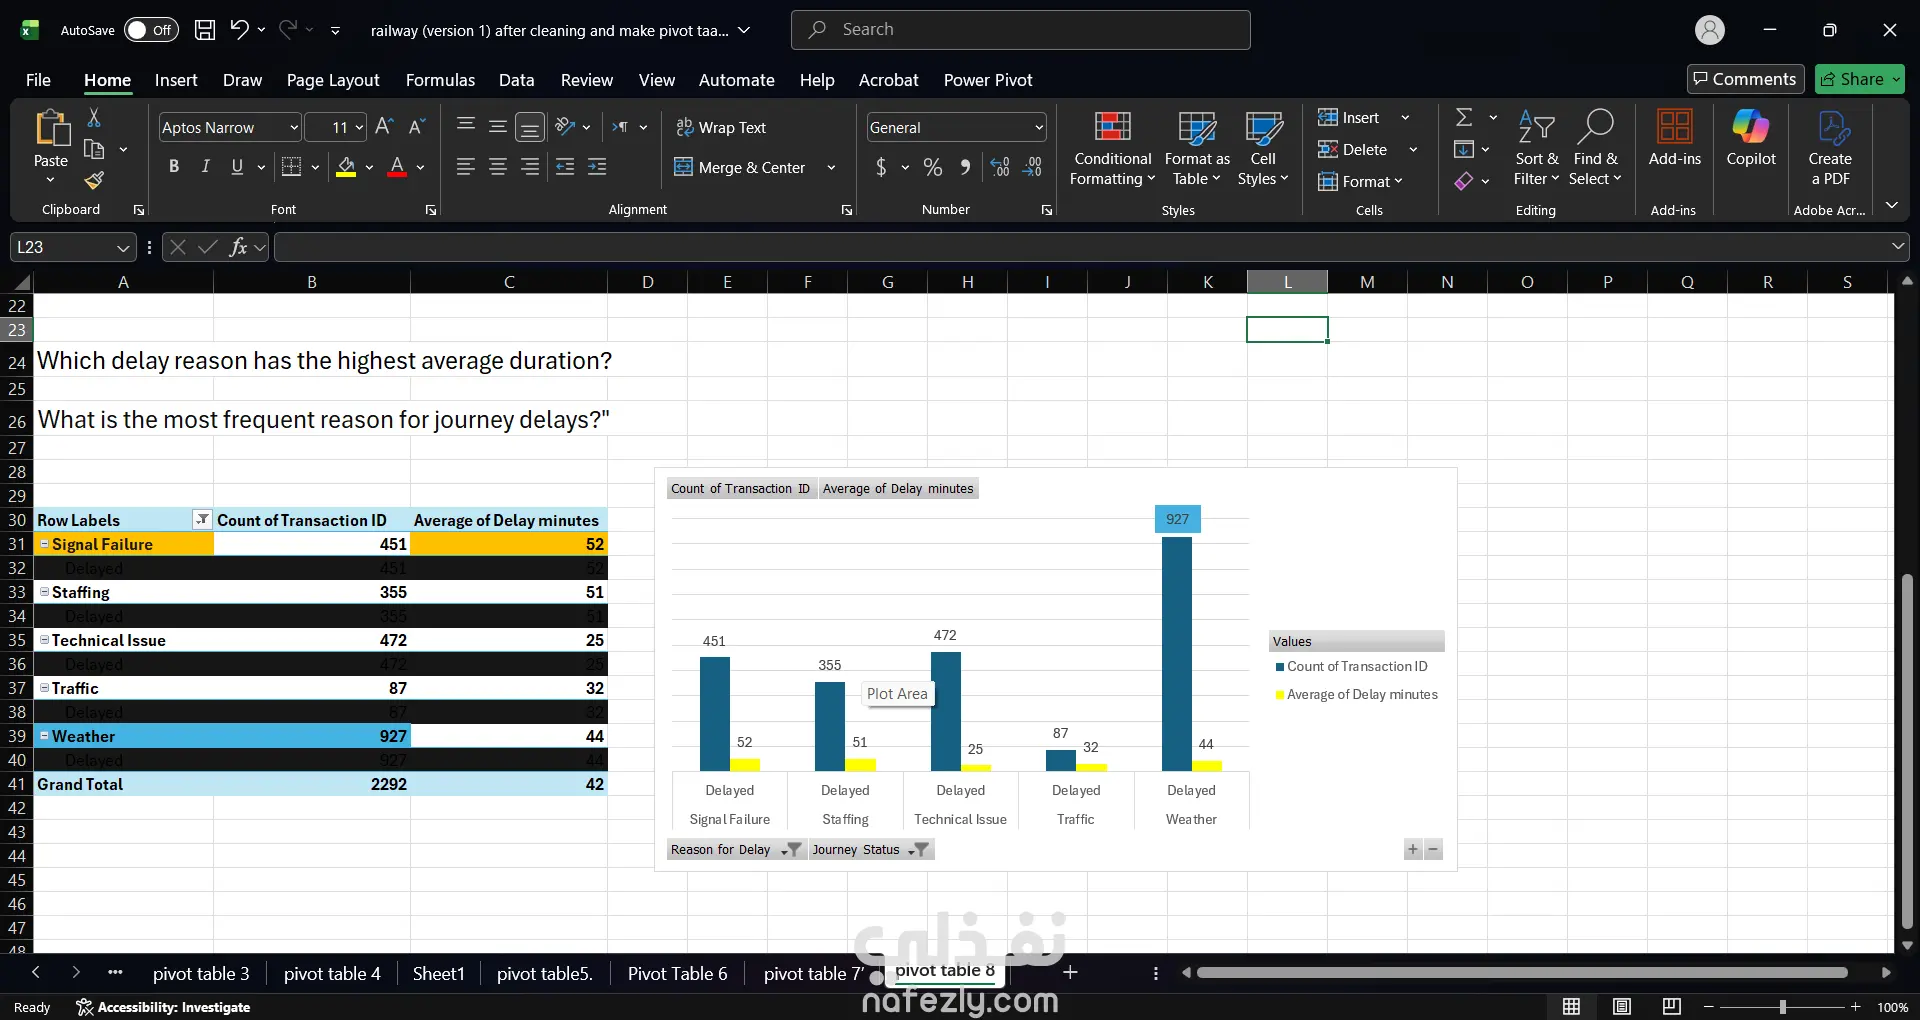Click the Save icon in title bar
Screen dimensions: 1920x1020
point(205,30)
